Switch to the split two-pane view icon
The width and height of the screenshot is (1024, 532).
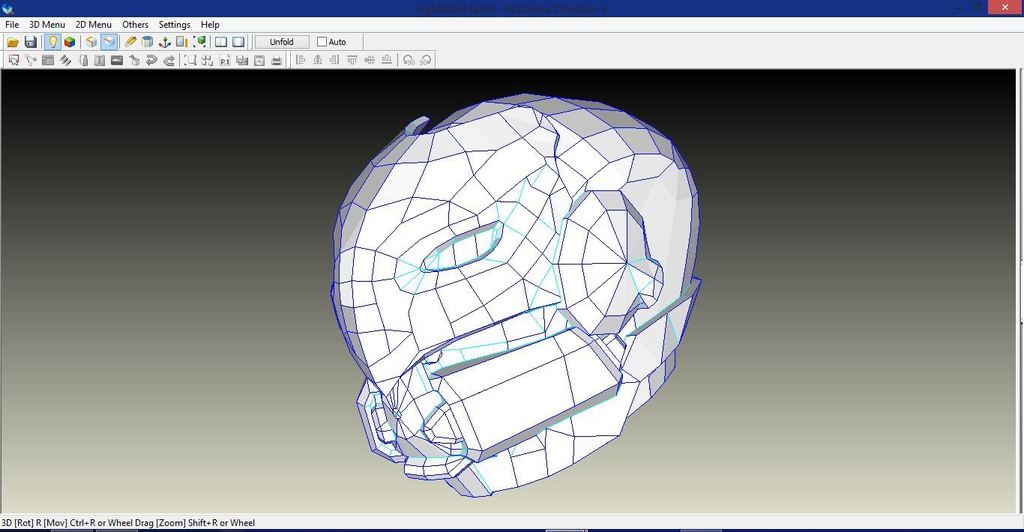[221, 42]
